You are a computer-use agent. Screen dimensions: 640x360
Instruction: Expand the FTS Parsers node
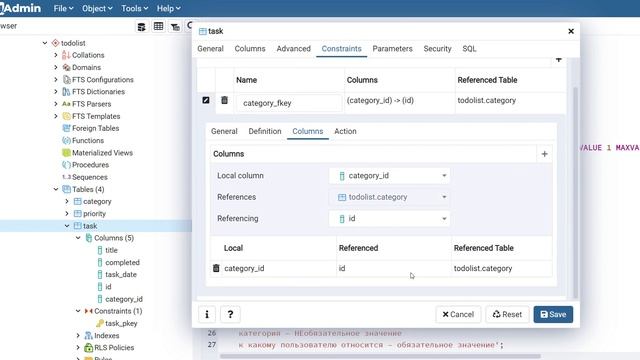click(56, 104)
